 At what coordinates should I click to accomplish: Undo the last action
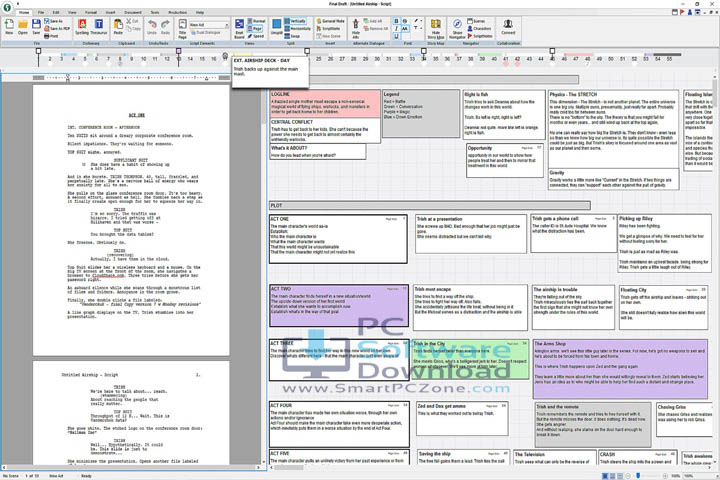pyautogui.click(x=152, y=27)
